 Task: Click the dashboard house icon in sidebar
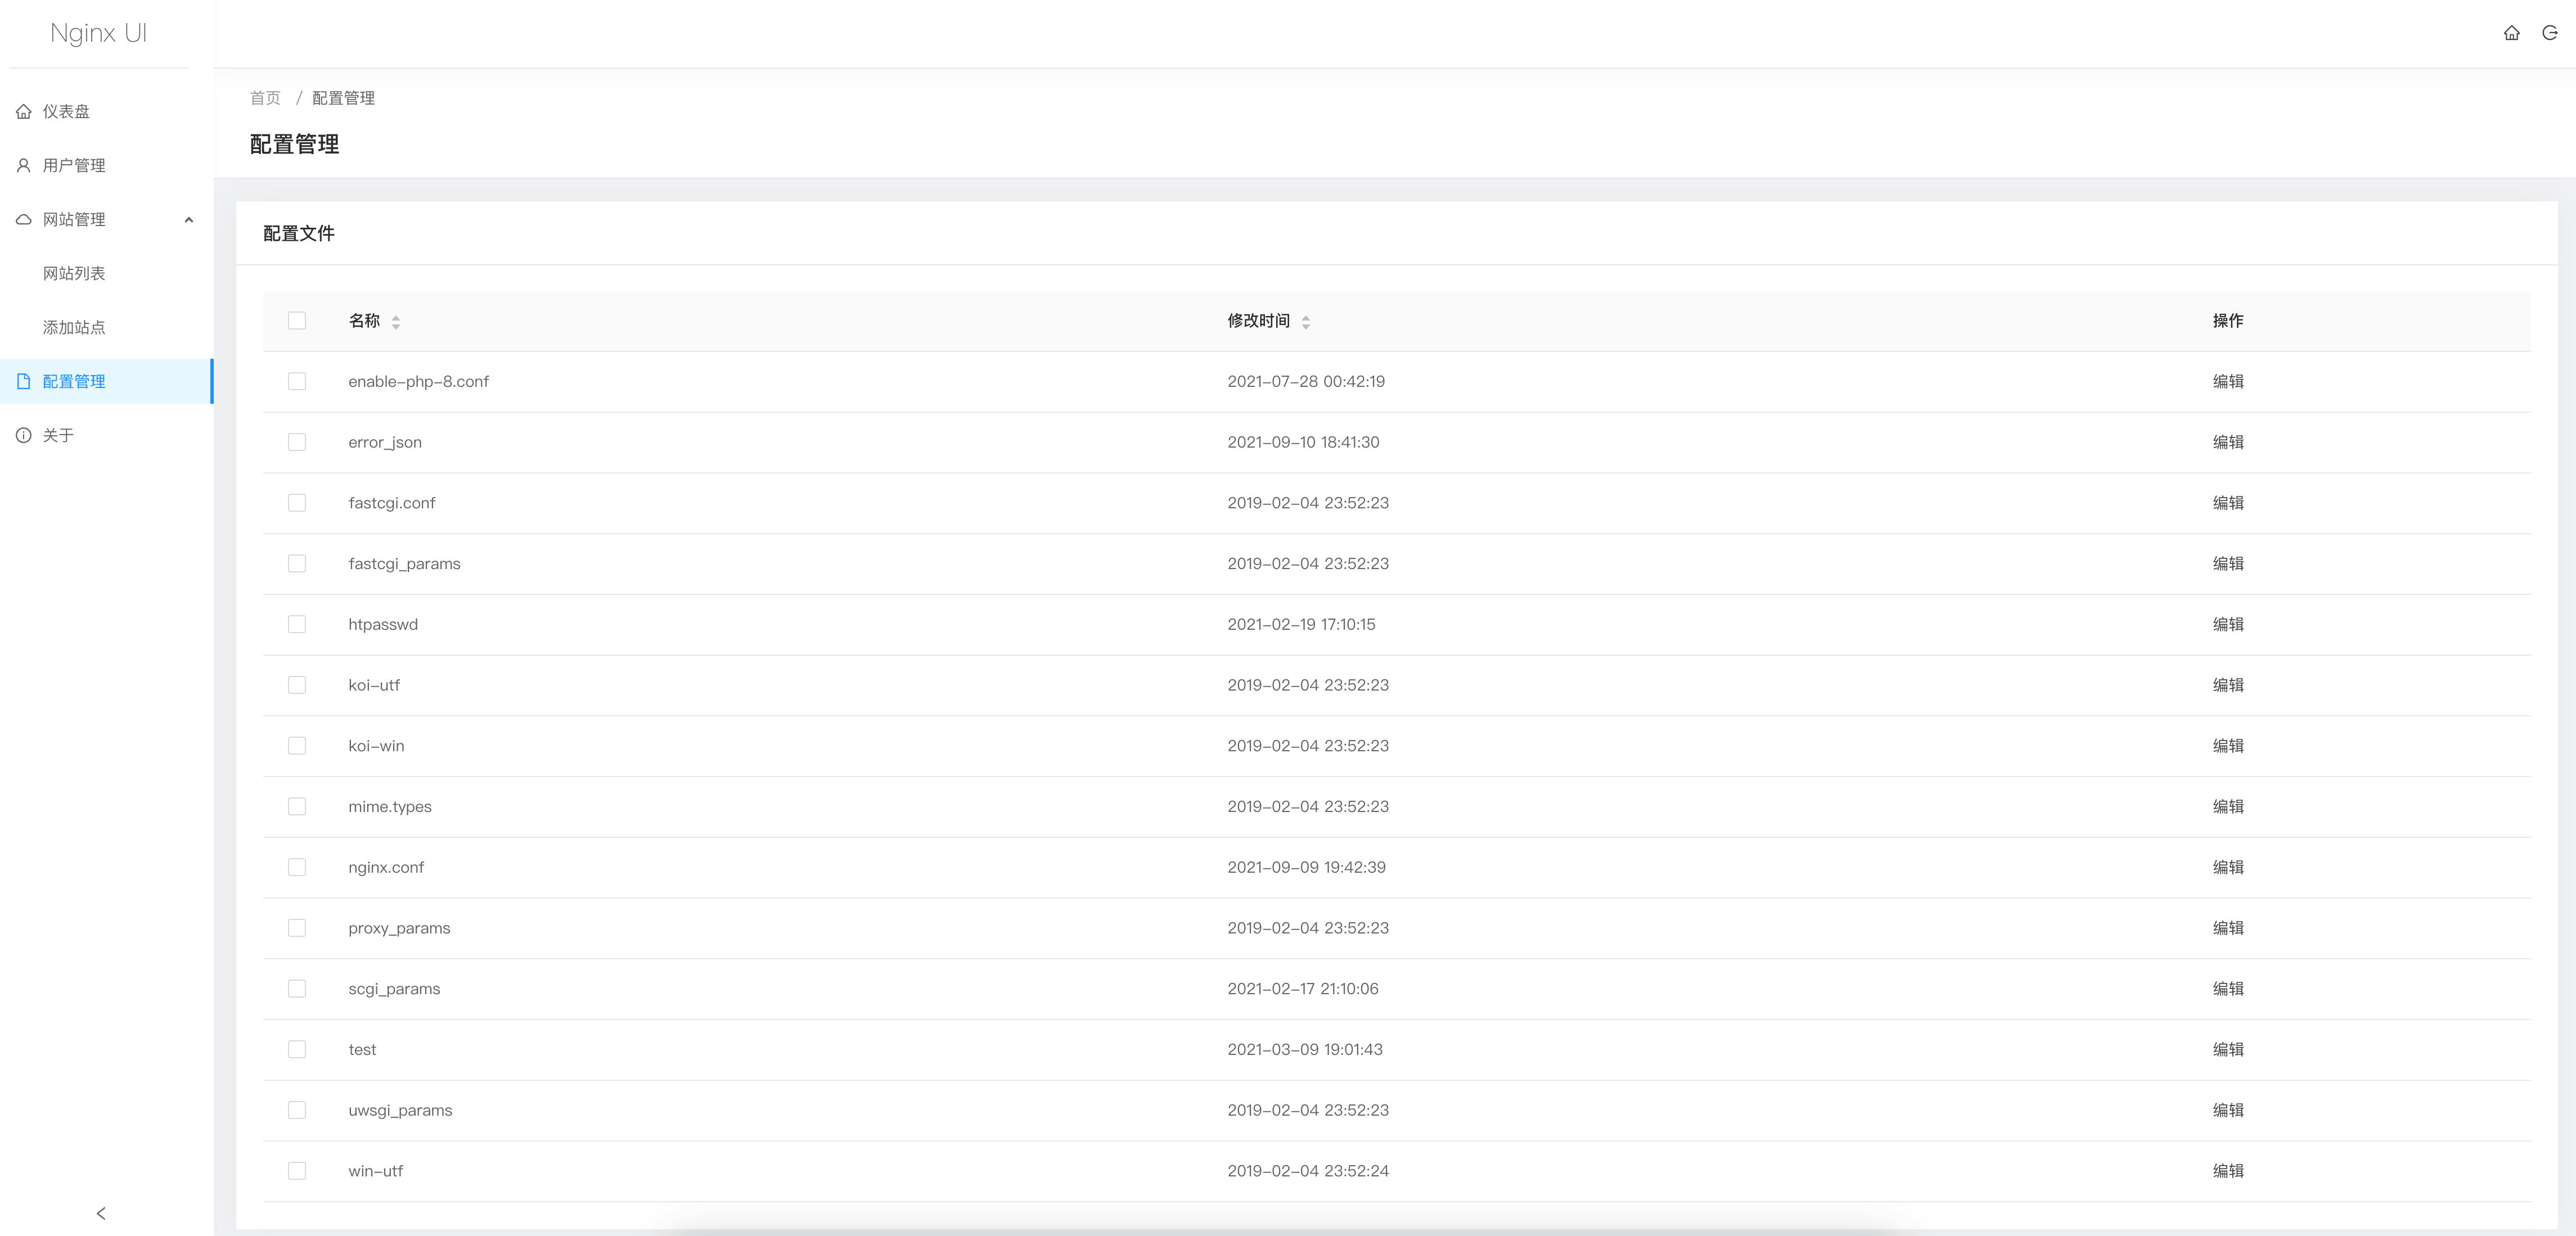(24, 111)
